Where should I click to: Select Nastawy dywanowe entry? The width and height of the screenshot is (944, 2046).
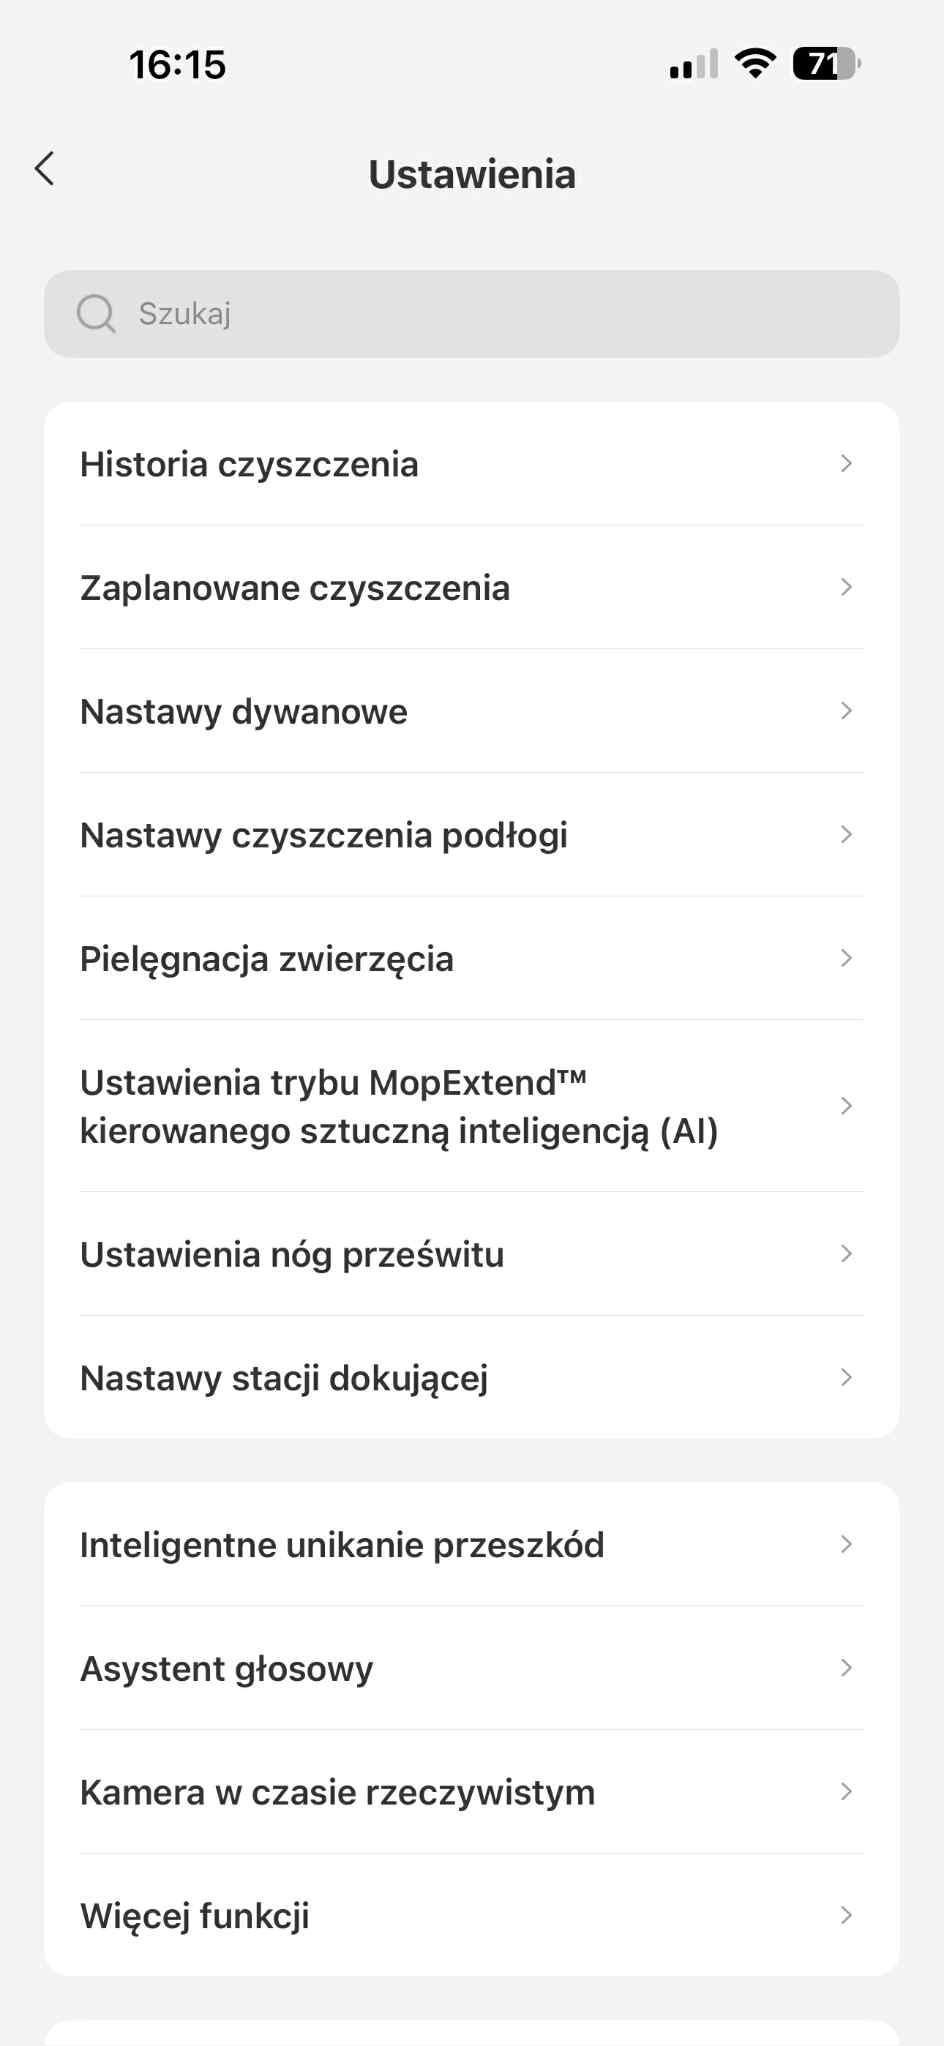(x=471, y=712)
